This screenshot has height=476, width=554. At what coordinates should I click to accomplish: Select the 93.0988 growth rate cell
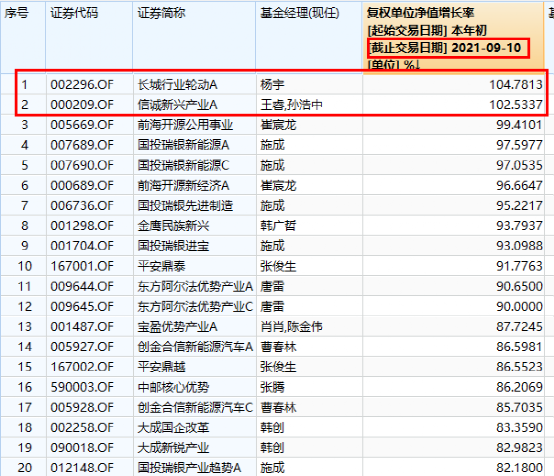(519, 246)
